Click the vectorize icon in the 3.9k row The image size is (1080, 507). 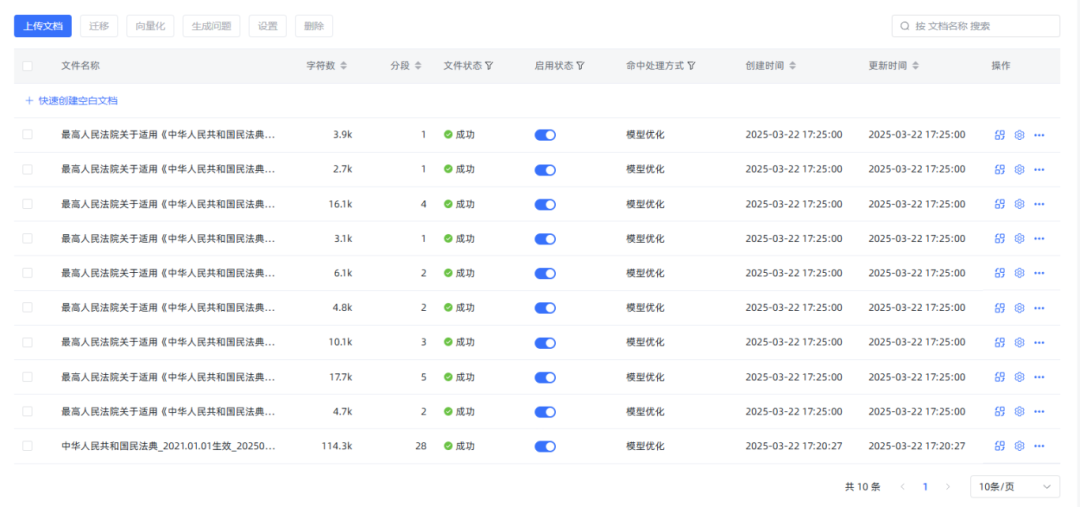pyautogui.click(x=1000, y=135)
